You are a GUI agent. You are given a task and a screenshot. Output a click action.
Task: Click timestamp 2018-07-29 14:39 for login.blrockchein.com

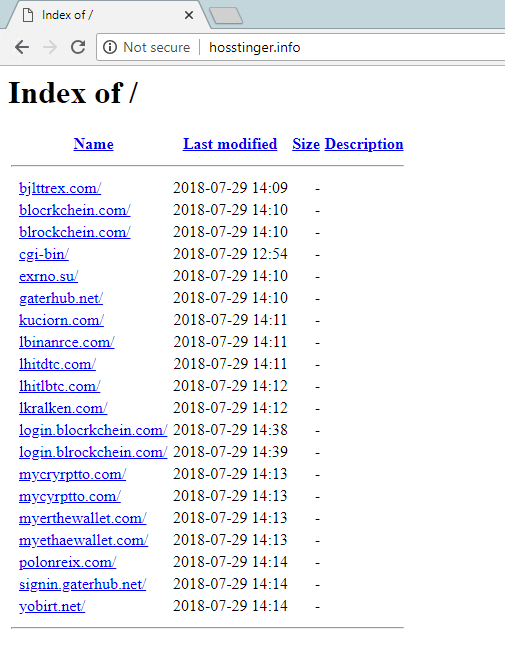(x=230, y=452)
